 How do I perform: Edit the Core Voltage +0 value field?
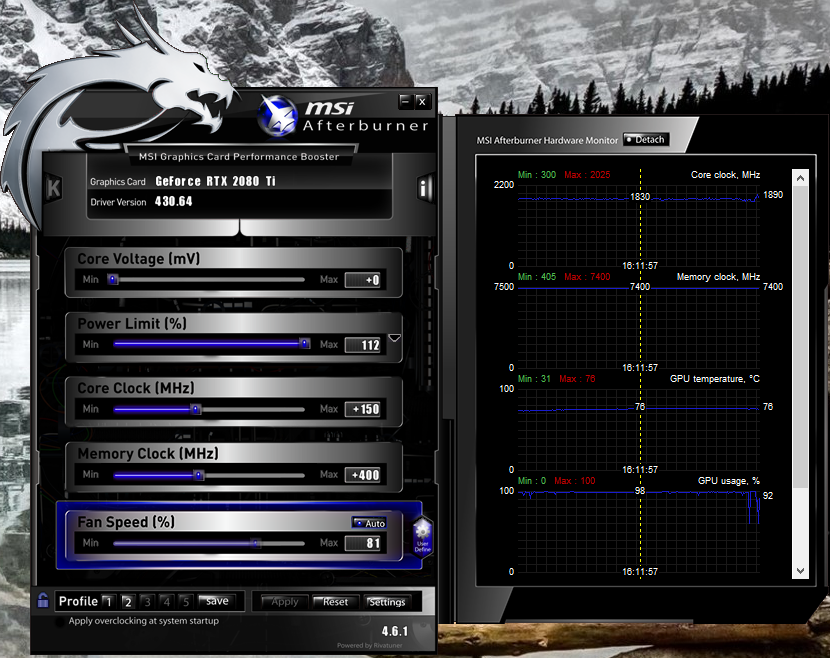pos(363,280)
